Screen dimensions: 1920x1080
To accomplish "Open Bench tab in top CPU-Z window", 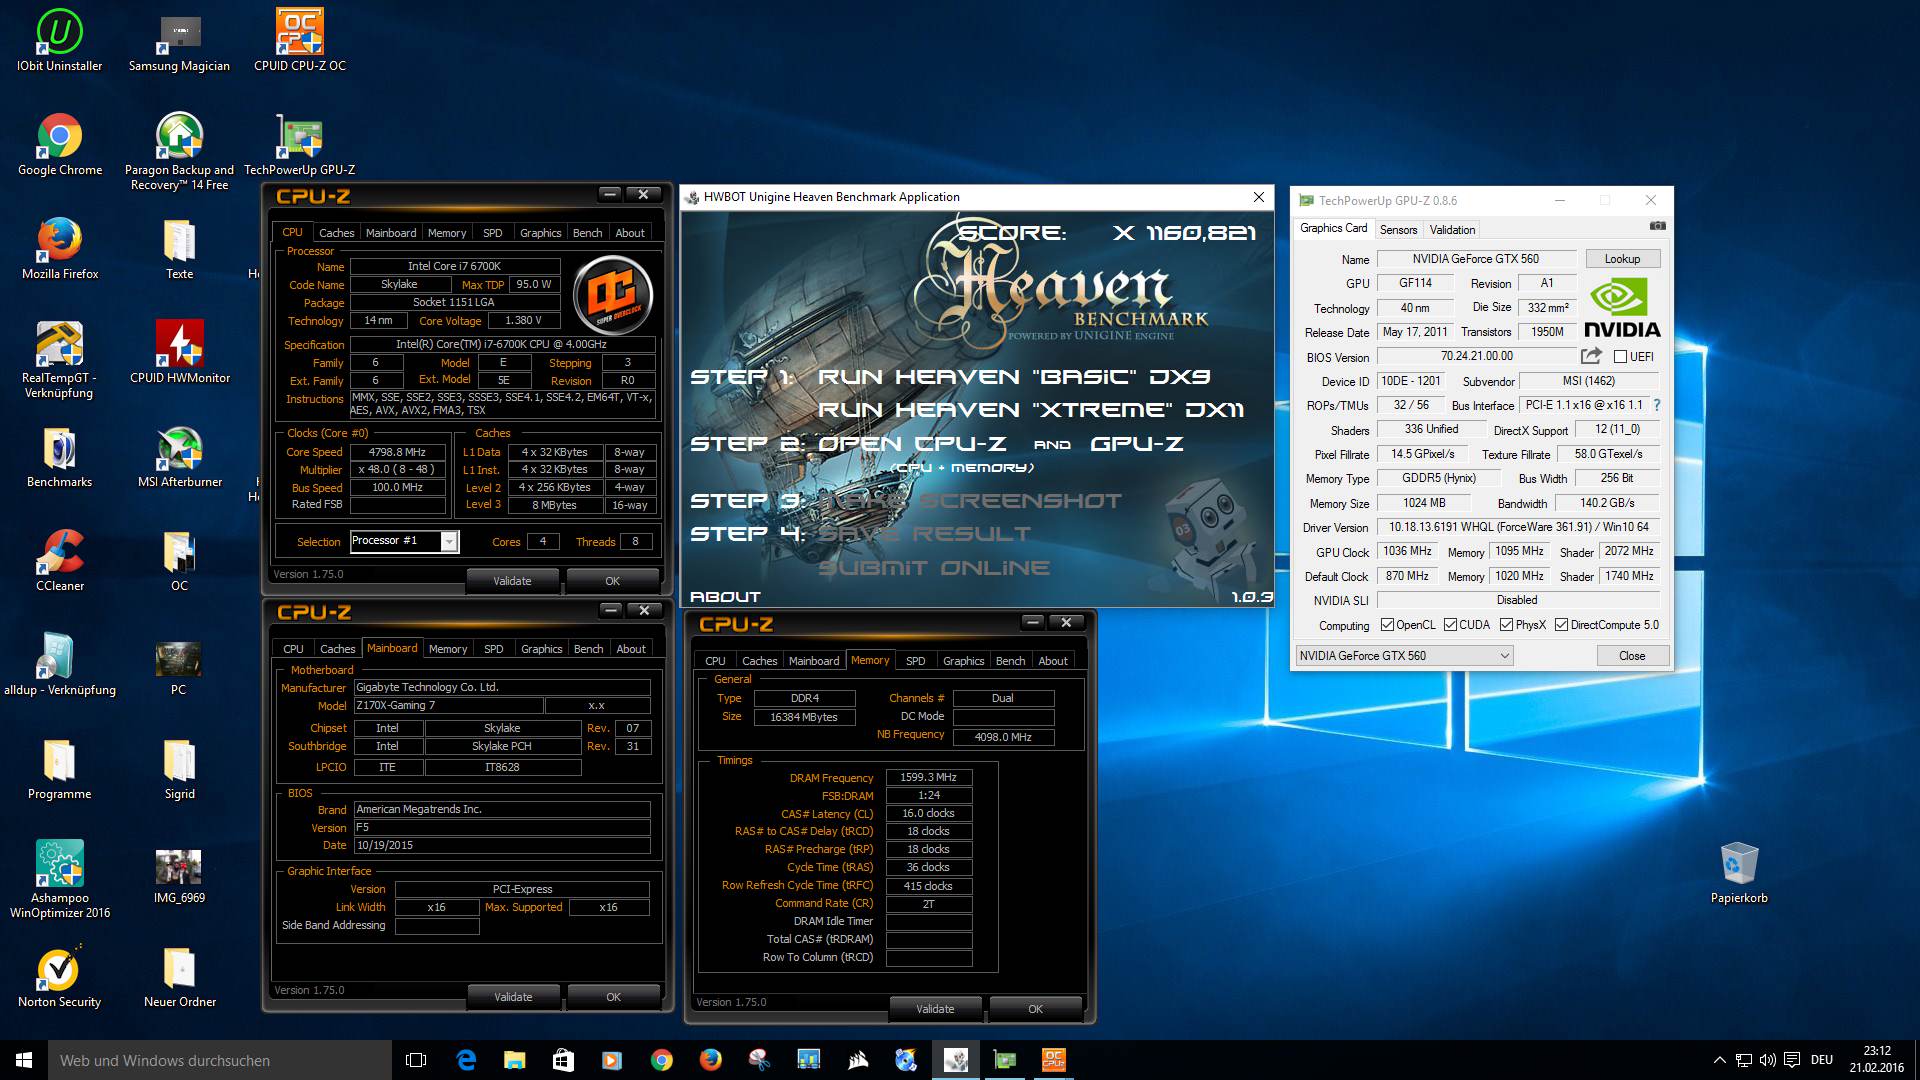I will [587, 232].
